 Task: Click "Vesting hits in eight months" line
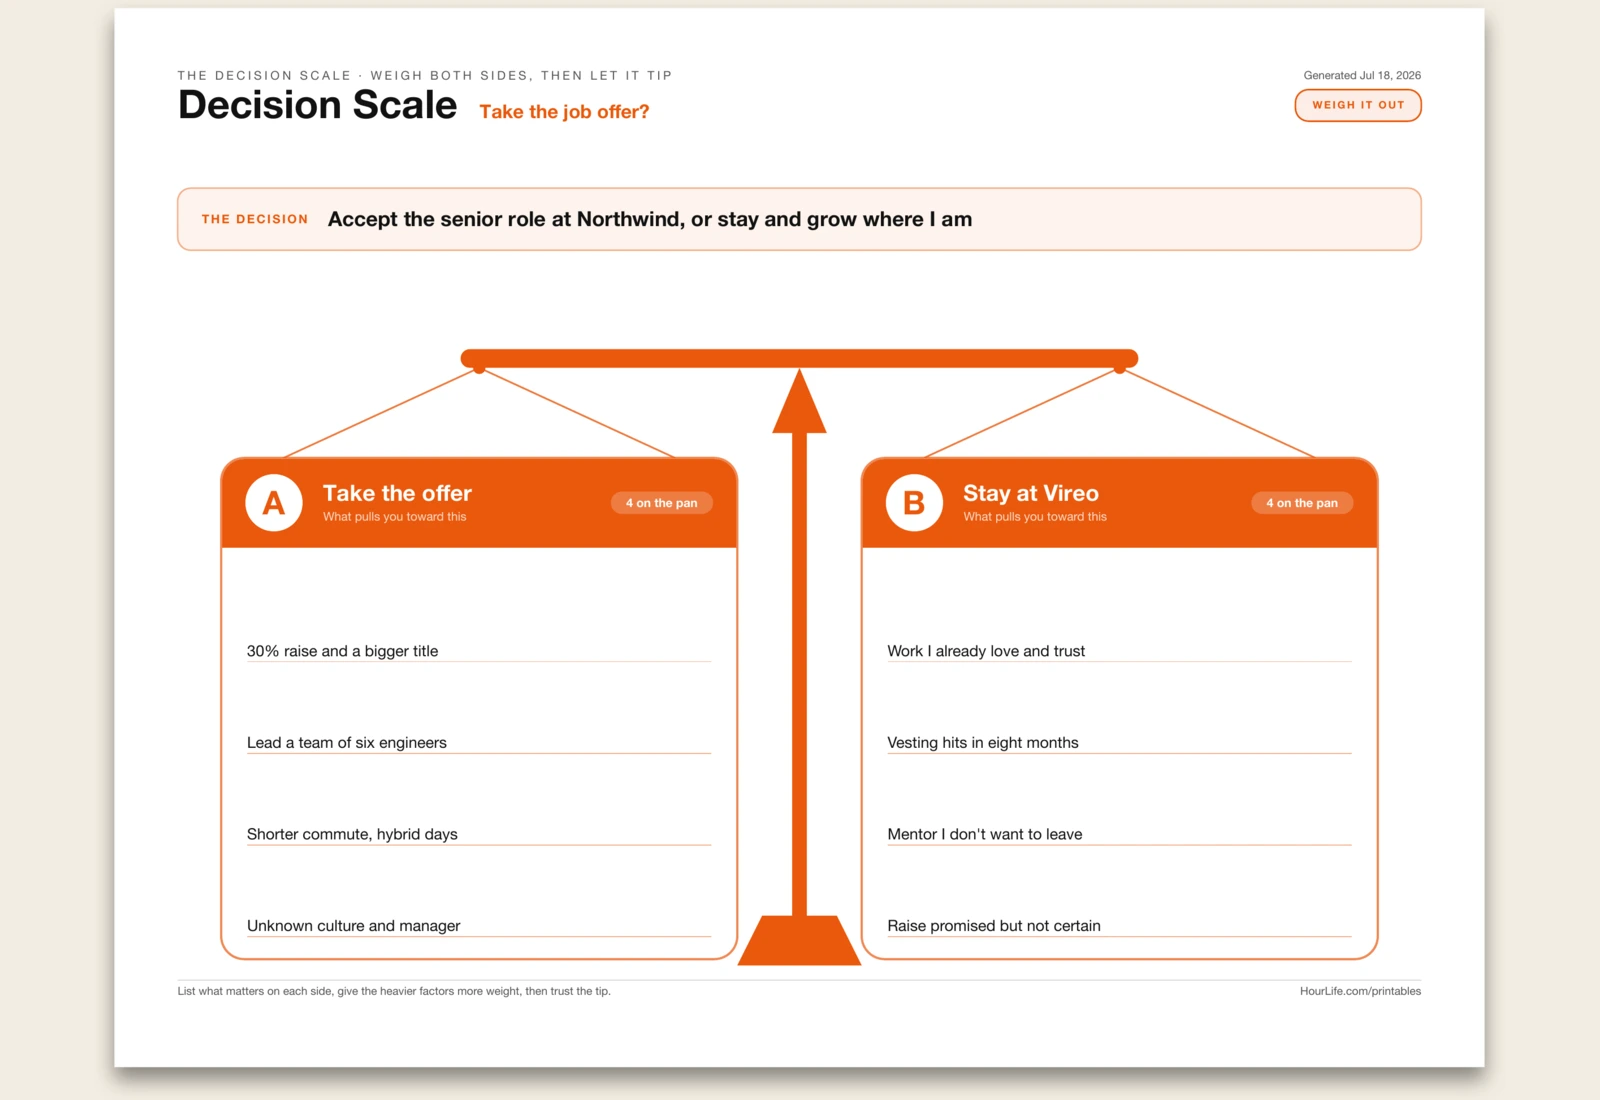tap(1119, 743)
